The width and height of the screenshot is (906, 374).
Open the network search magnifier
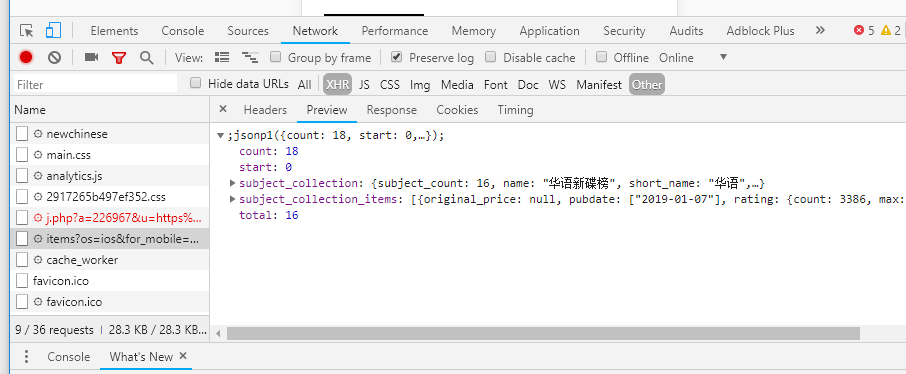pos(147,57)
